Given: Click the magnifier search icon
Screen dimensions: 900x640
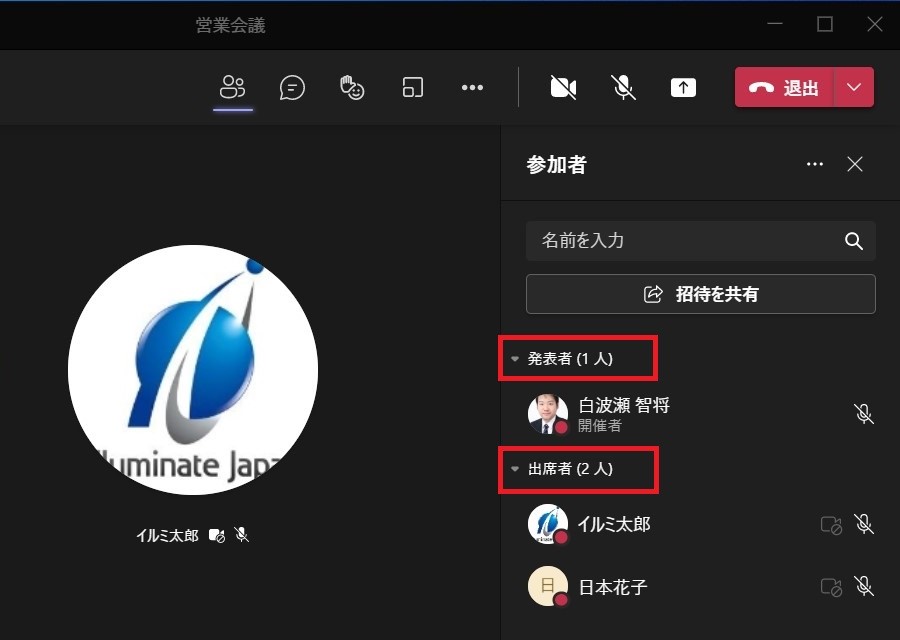Looking at the screenshot, I should point(854,241).
